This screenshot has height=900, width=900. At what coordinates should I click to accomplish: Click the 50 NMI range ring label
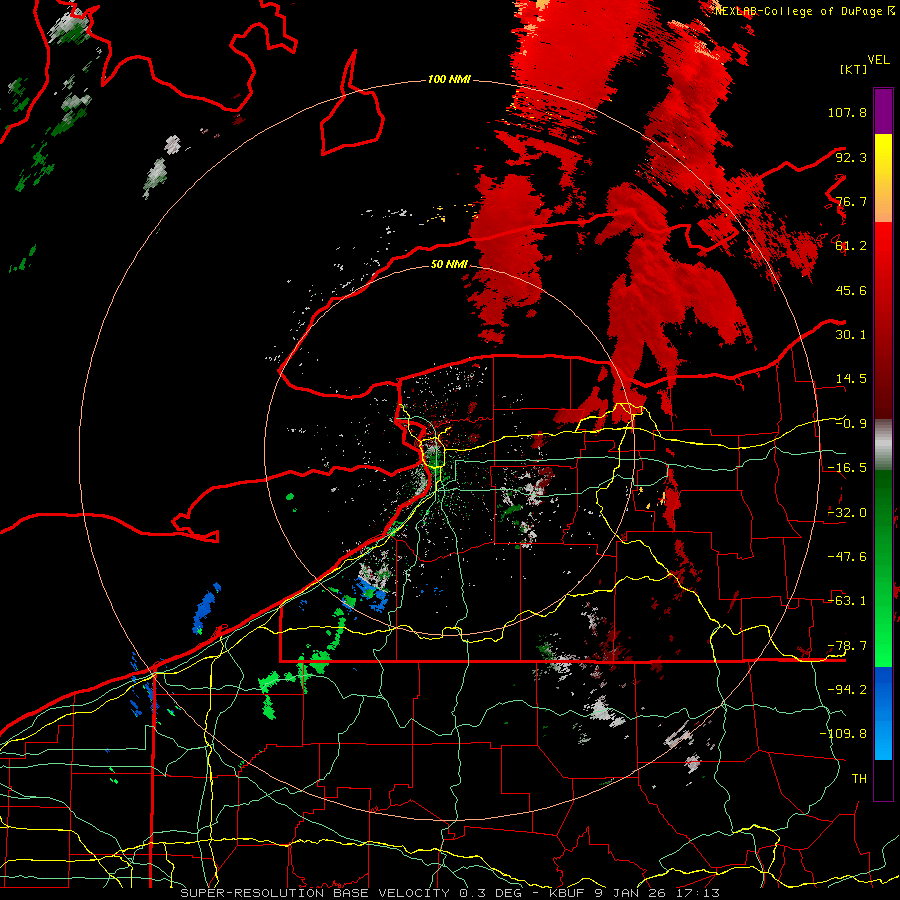click(449, 264)
